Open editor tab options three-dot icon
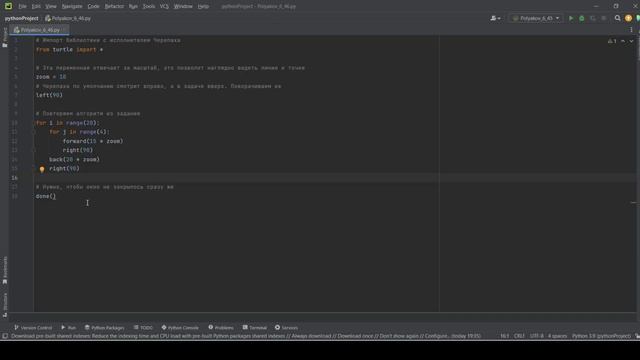The image size is (640, 360). 631,30
